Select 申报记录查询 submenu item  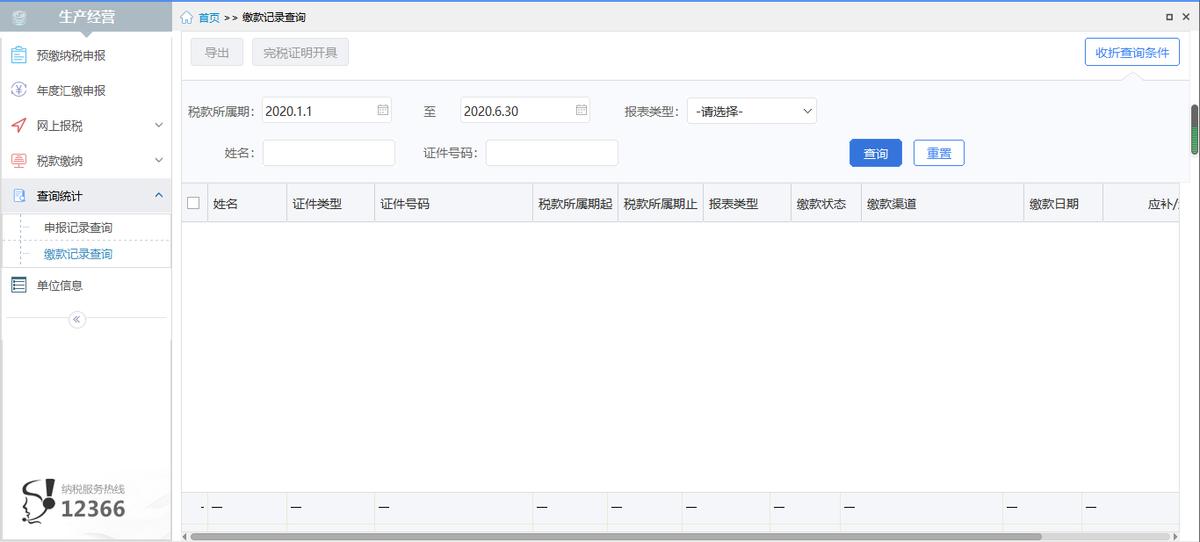tap(78, 227)
